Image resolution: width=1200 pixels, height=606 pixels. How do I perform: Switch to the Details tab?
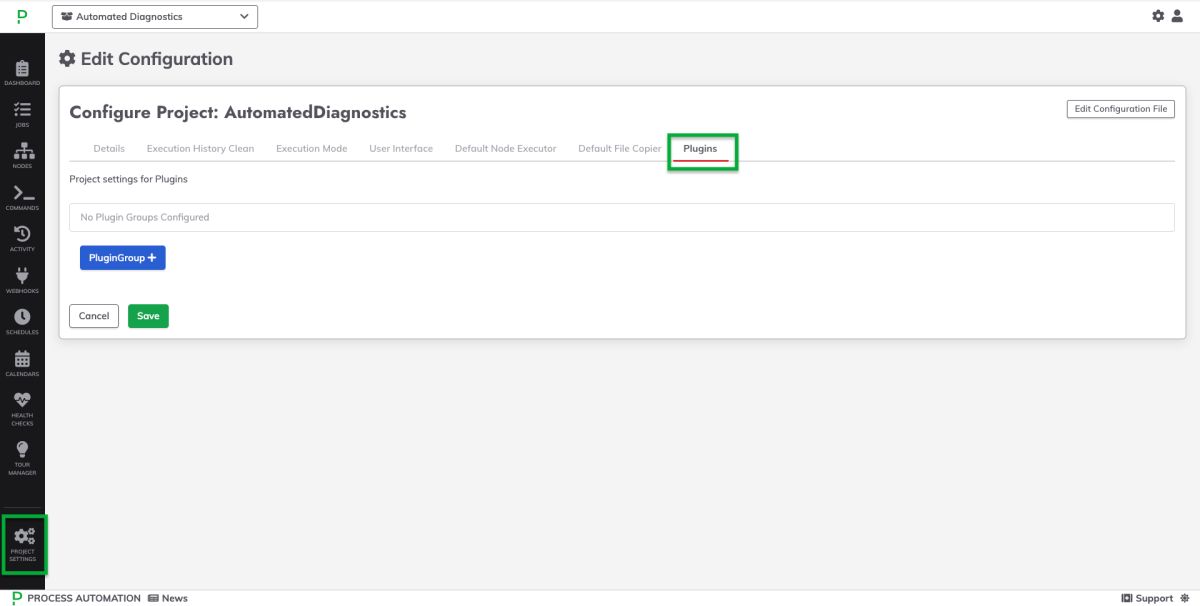click(x=109, y=148)
